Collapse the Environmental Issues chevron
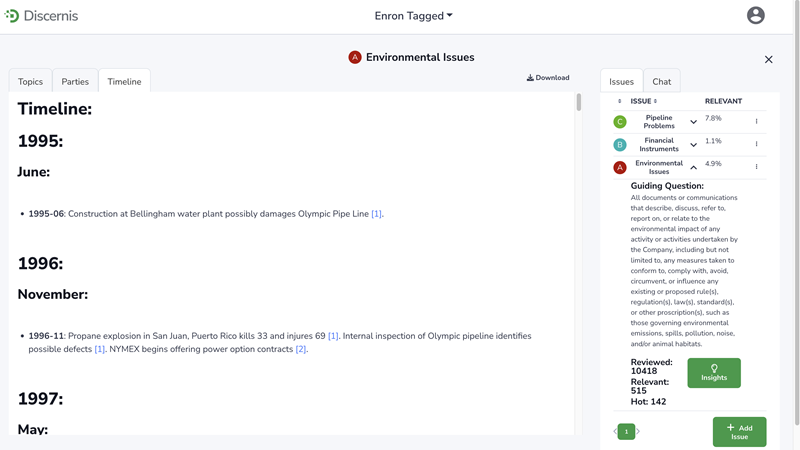Image resolution: width=800 pixels, height=450 pixels. (693, 168)
